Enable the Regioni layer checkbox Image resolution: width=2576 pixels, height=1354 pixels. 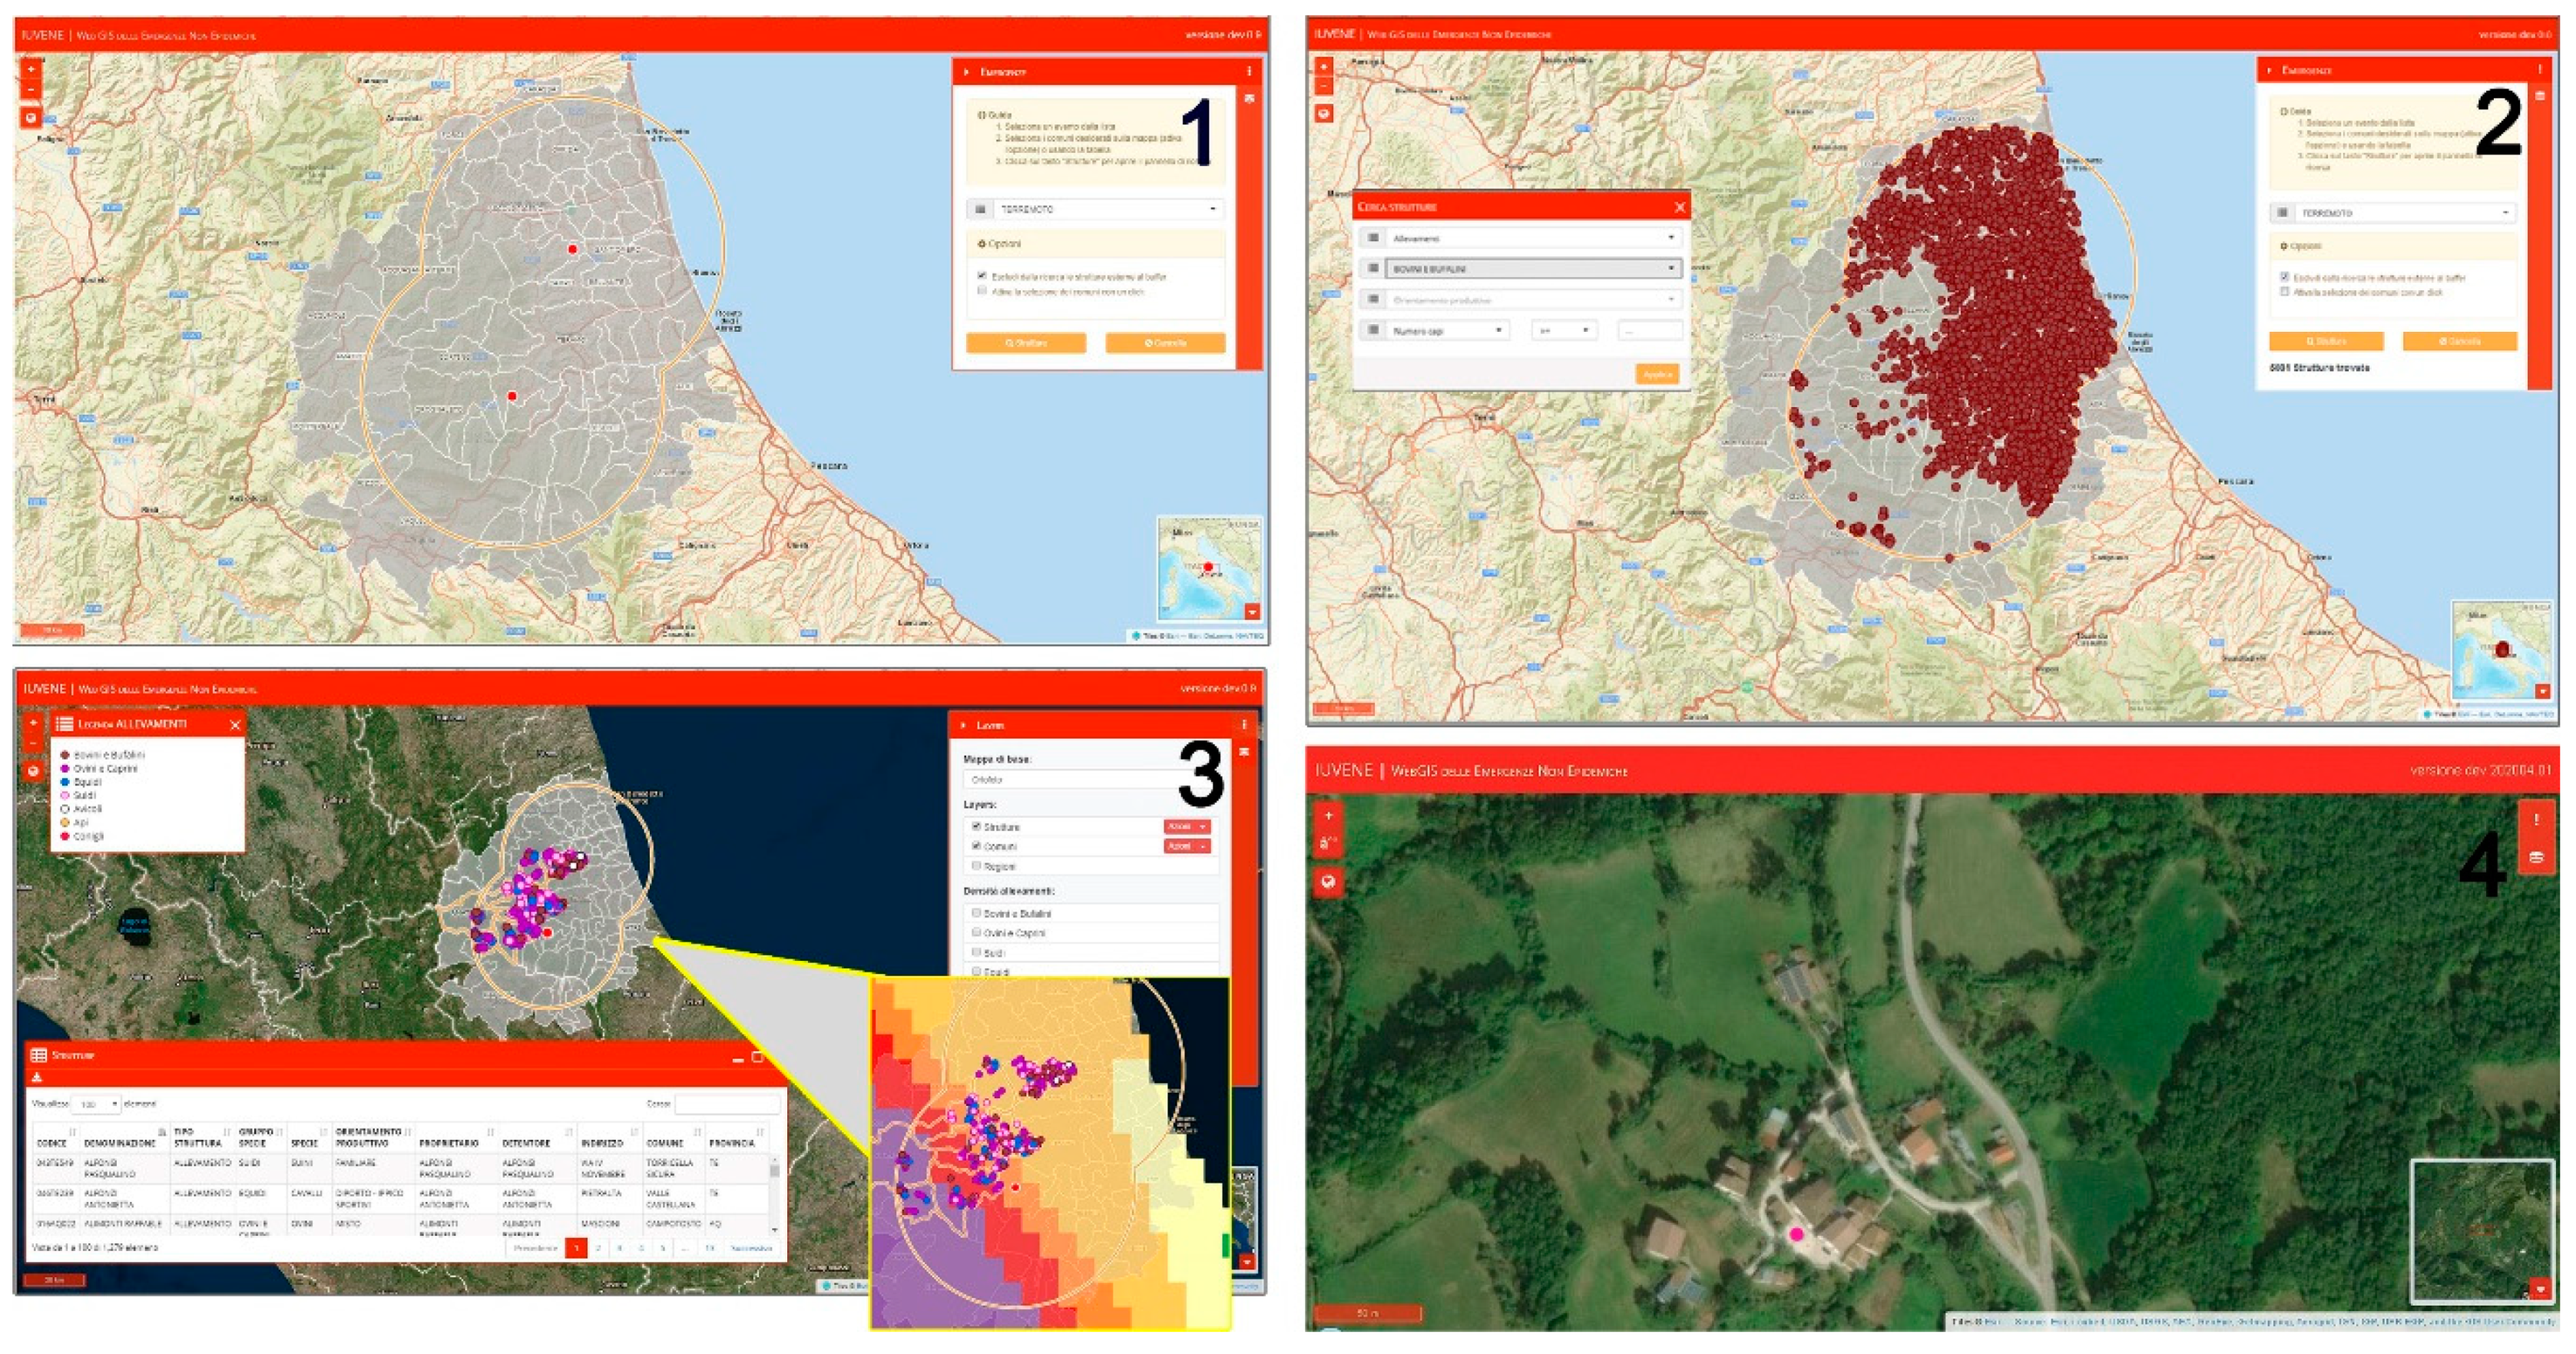click(x=976, y=865)
